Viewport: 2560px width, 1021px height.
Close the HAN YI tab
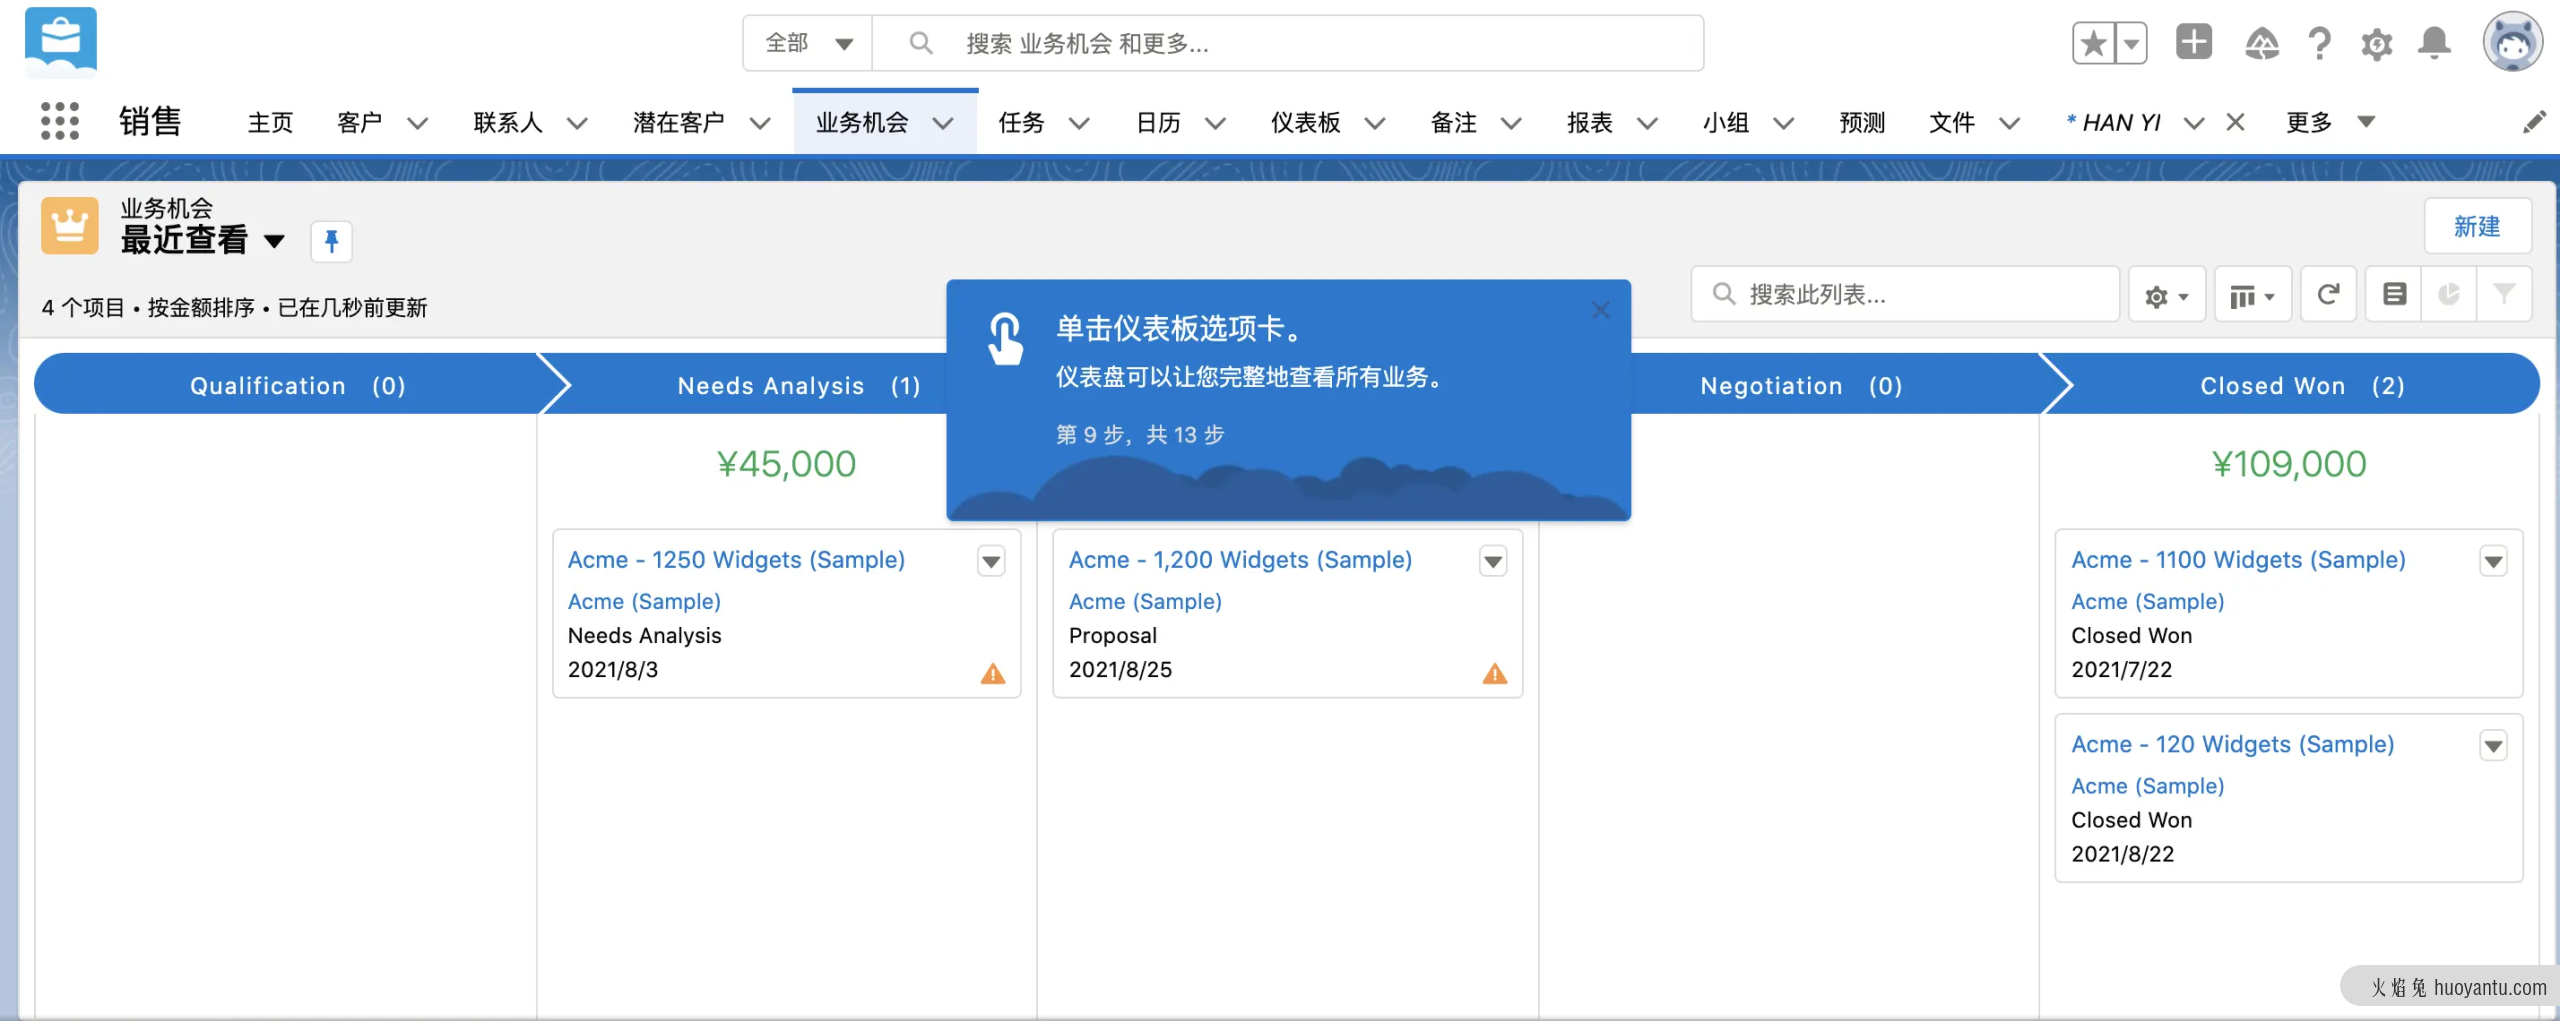point(2236,122)
